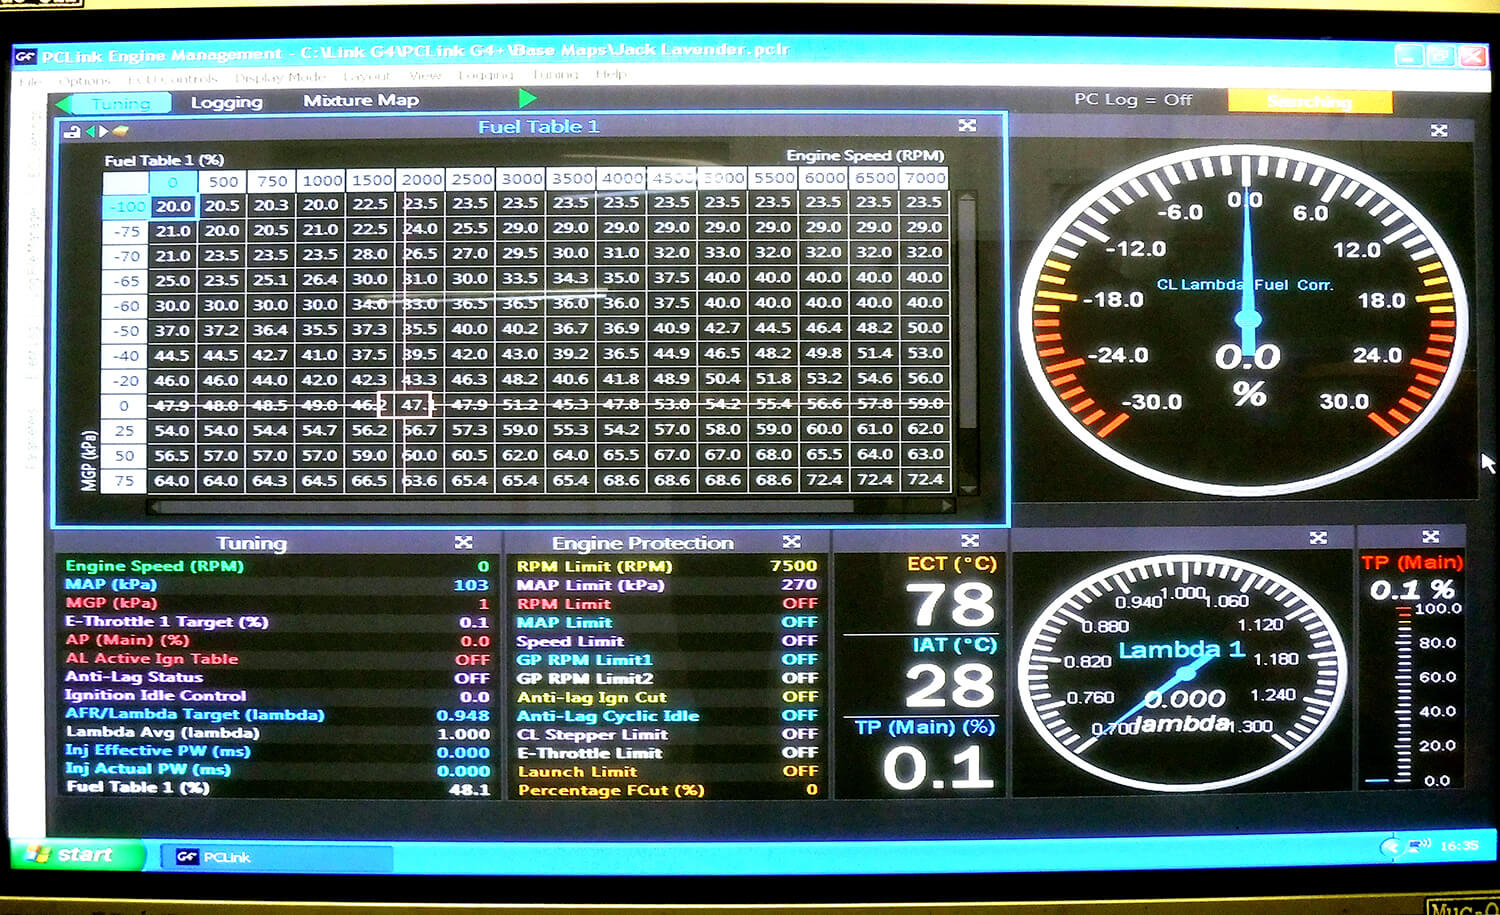Select the 7000 RPM column header
The height and width of the screenshot is (915, 1500).
[x=925, y=178]
